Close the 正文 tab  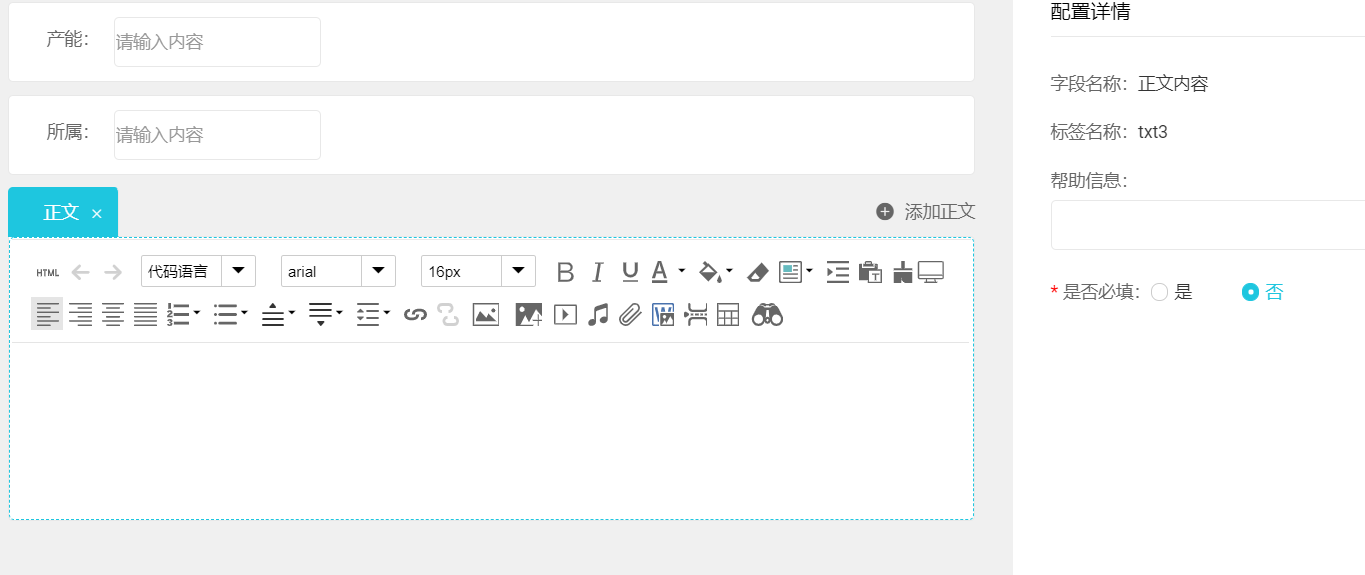tap(97, 214)
